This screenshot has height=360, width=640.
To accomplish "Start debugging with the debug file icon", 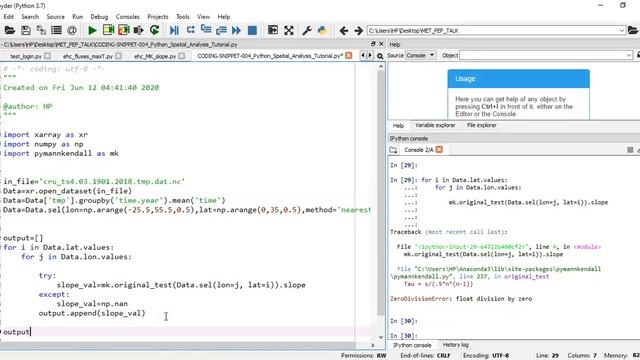I will (x=174, y=30).
